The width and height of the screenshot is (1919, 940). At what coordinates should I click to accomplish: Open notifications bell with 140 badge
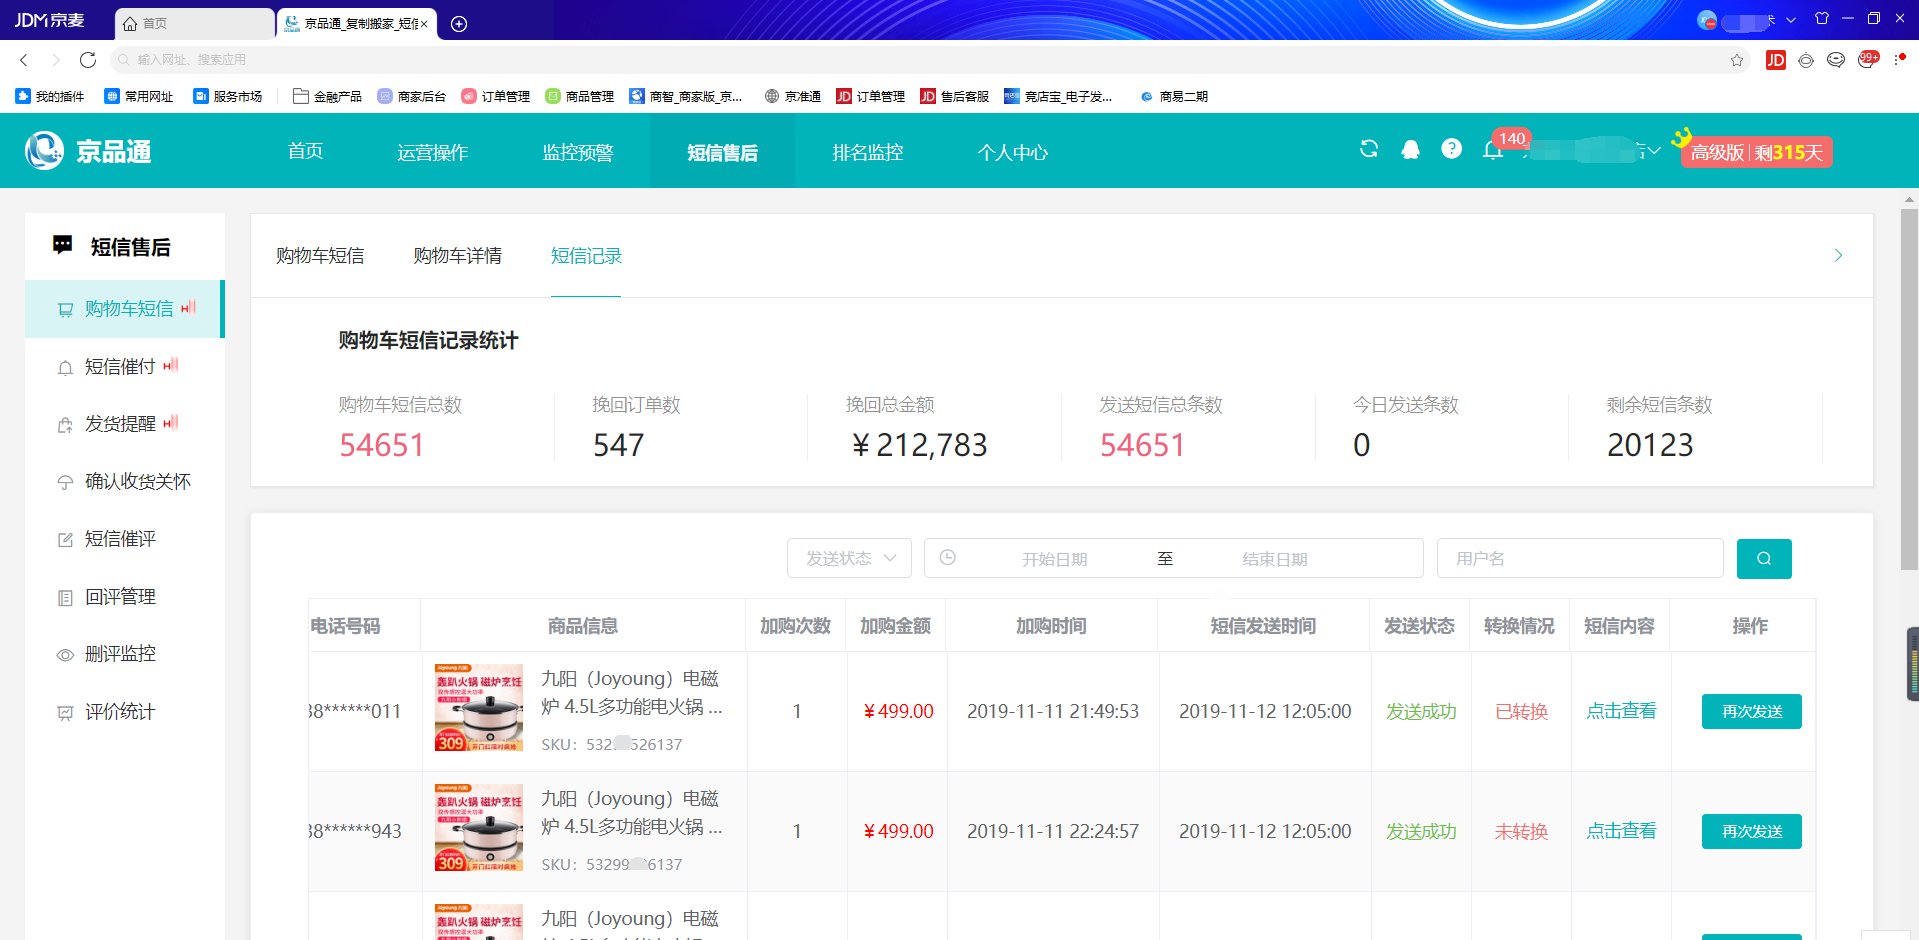(x=1493, y=150)
